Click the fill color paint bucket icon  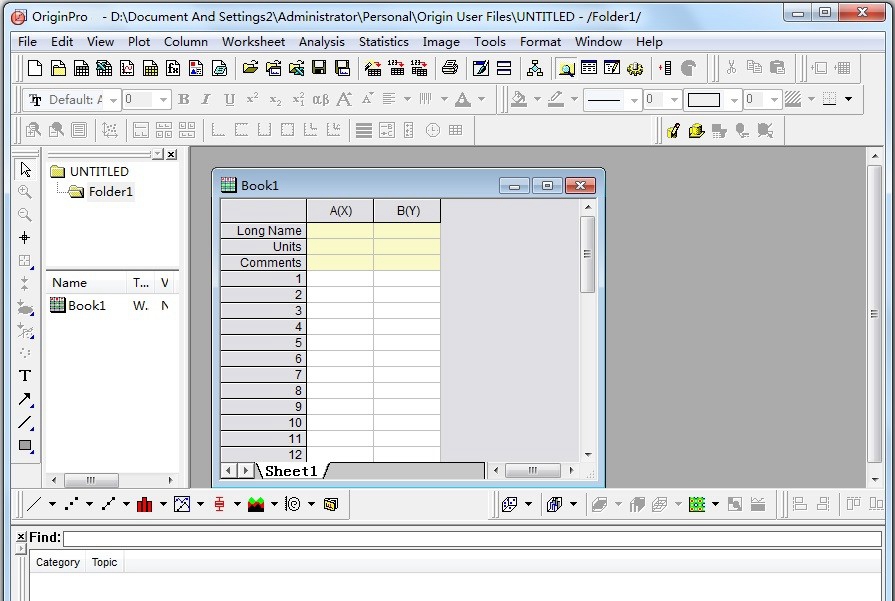[x=519, y=99]
